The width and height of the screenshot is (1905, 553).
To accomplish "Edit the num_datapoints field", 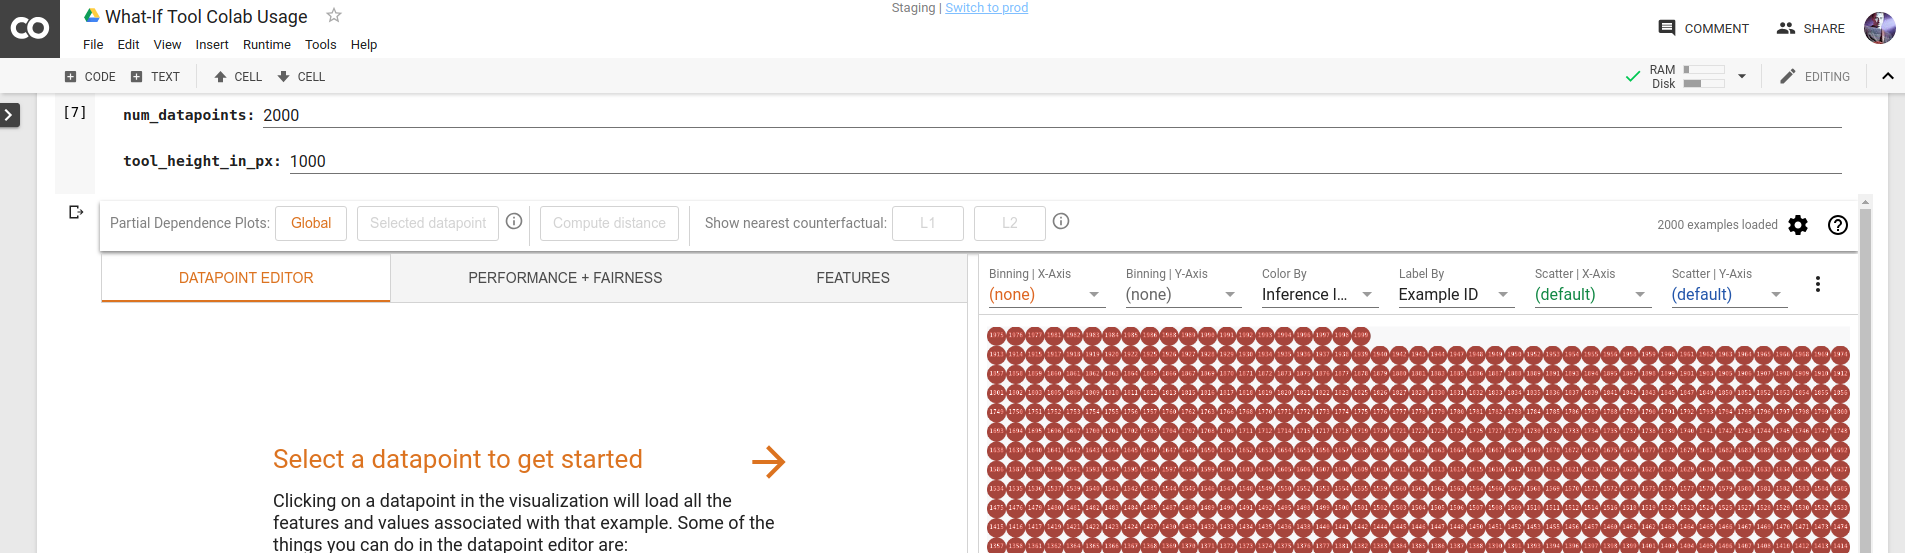I will tap(1052, 115).
